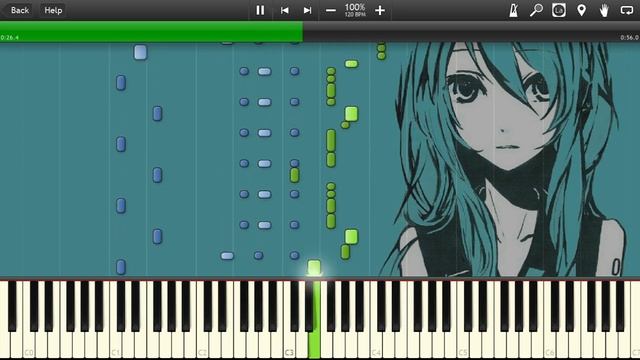
Task: Open the hands settings icon
Action: coord(604,10)
